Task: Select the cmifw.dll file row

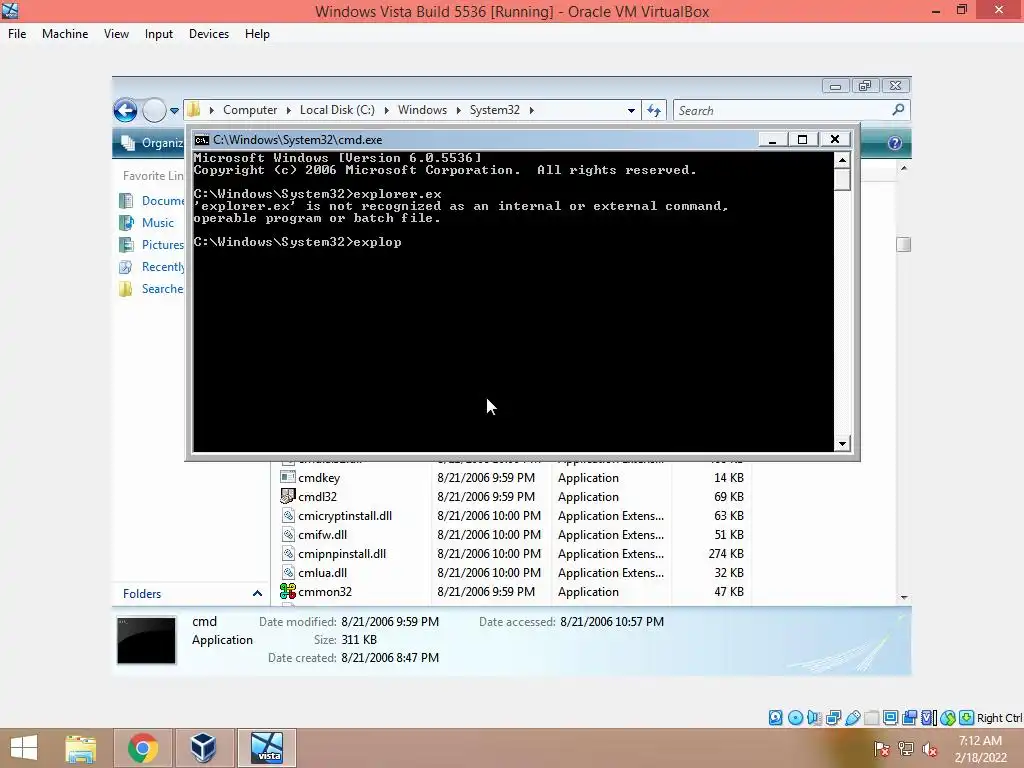Action: [512, 535]
